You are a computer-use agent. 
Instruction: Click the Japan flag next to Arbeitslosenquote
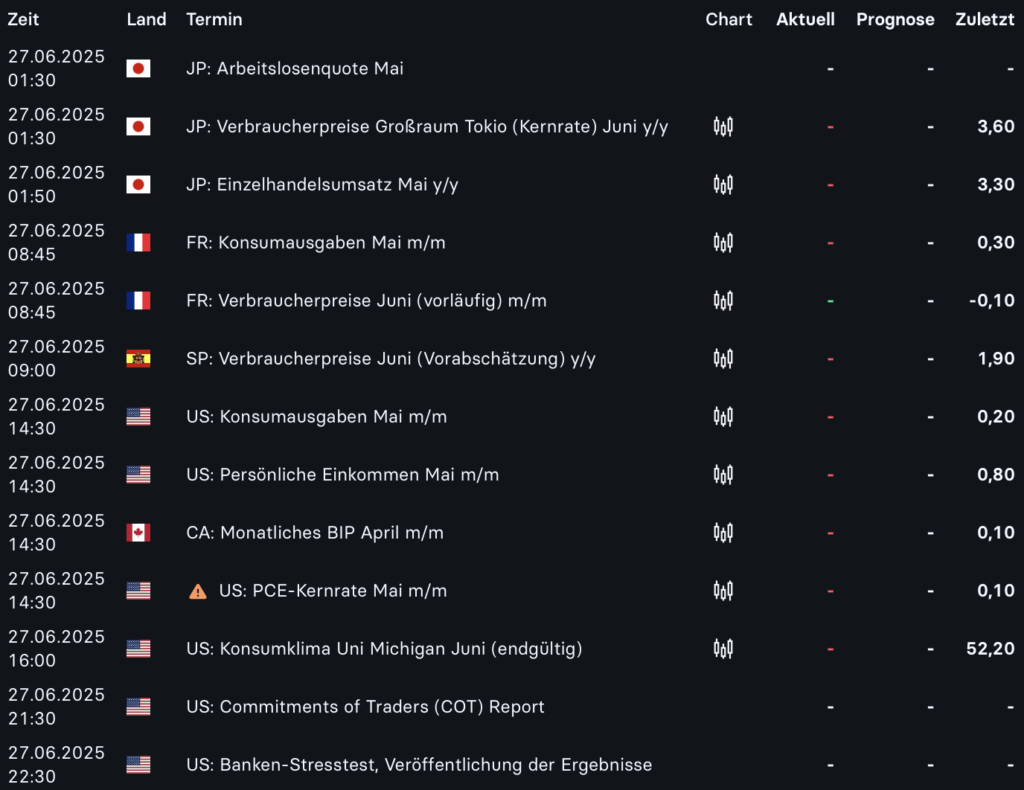coord(138,69)
